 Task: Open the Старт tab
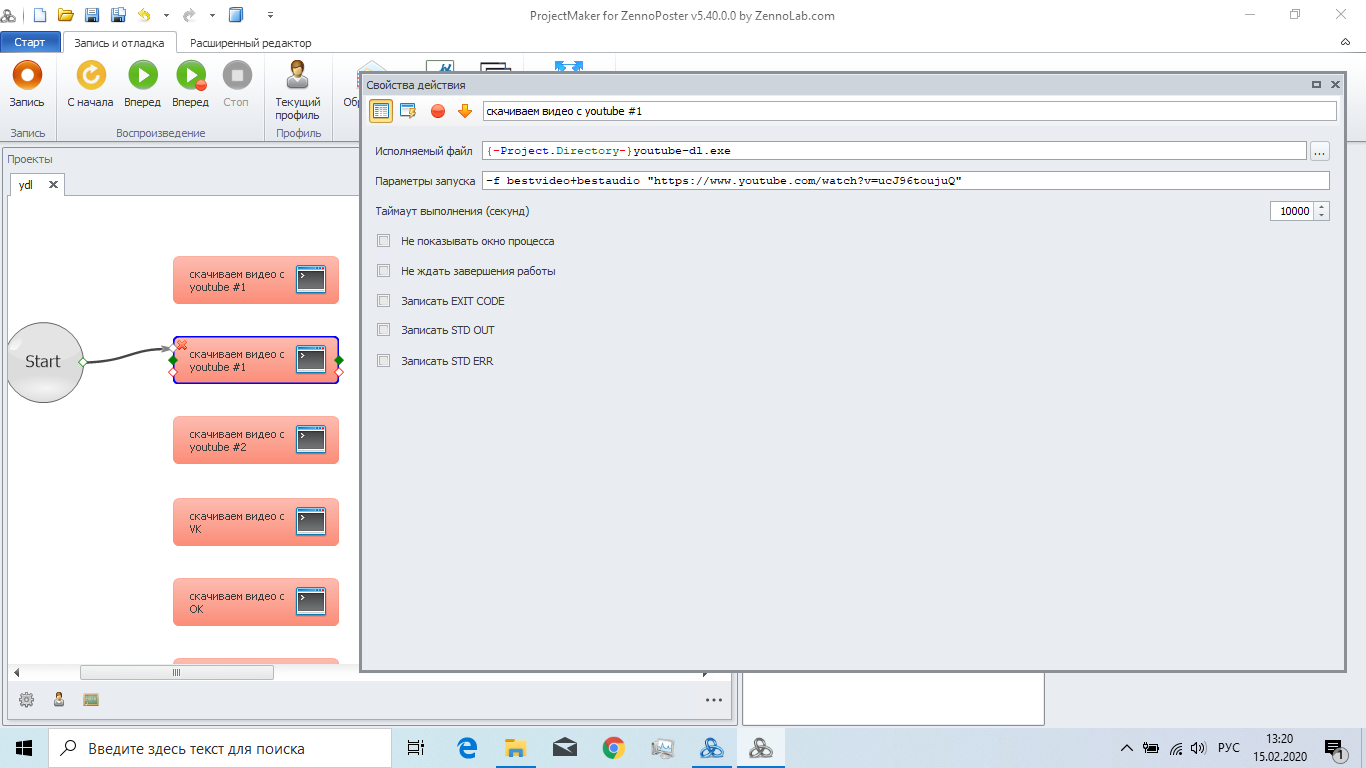click(x=30, y=43)
